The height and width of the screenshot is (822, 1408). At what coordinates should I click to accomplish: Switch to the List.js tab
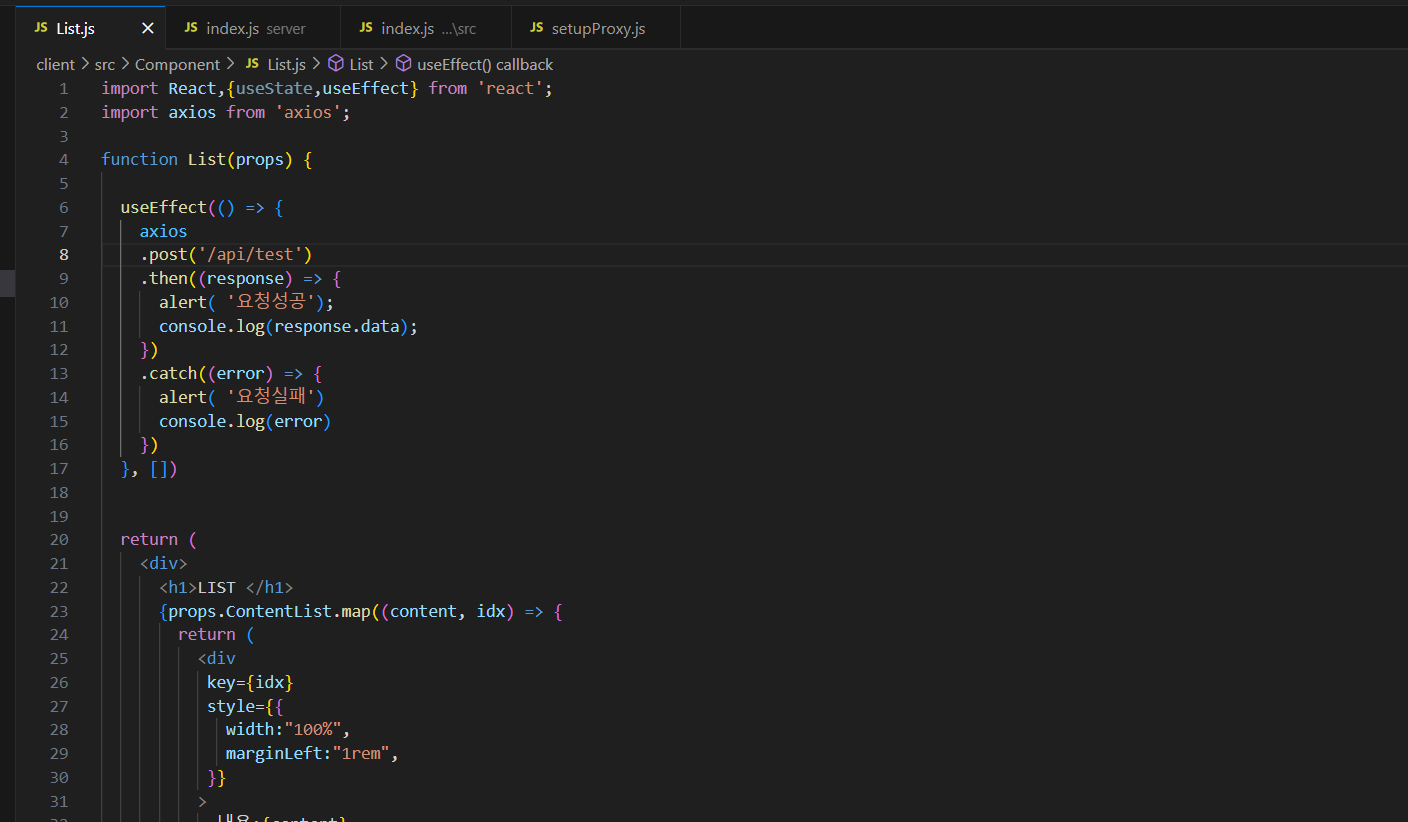(x=90, y=28)
